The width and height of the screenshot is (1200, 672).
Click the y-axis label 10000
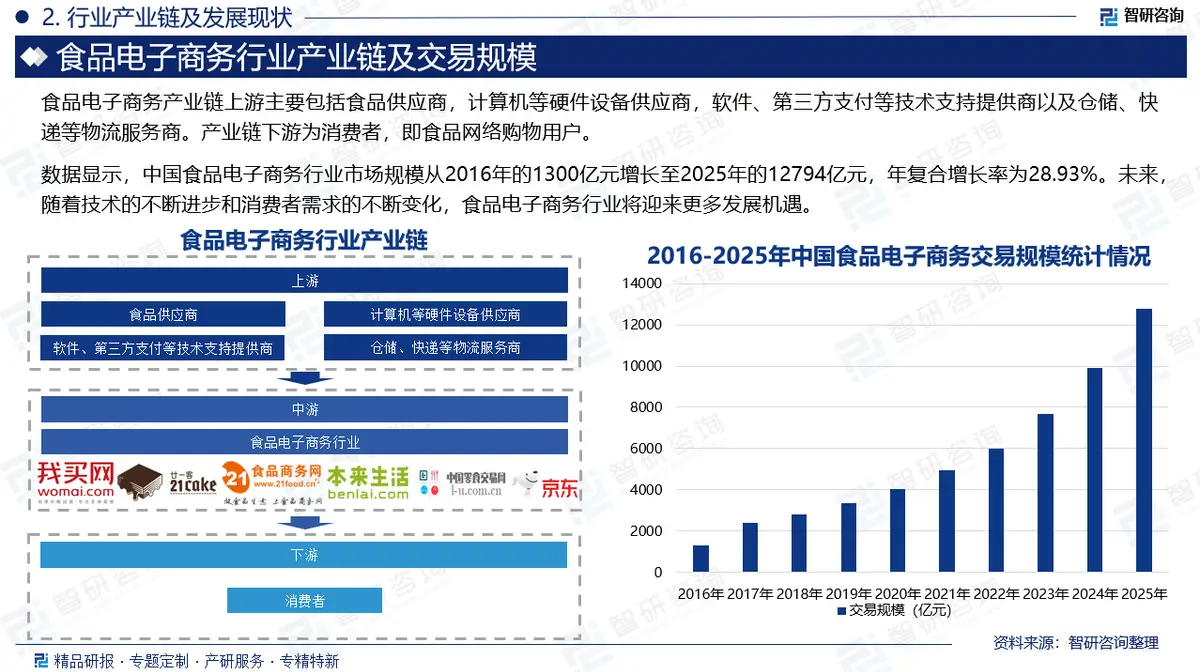[x=641, y=366]
